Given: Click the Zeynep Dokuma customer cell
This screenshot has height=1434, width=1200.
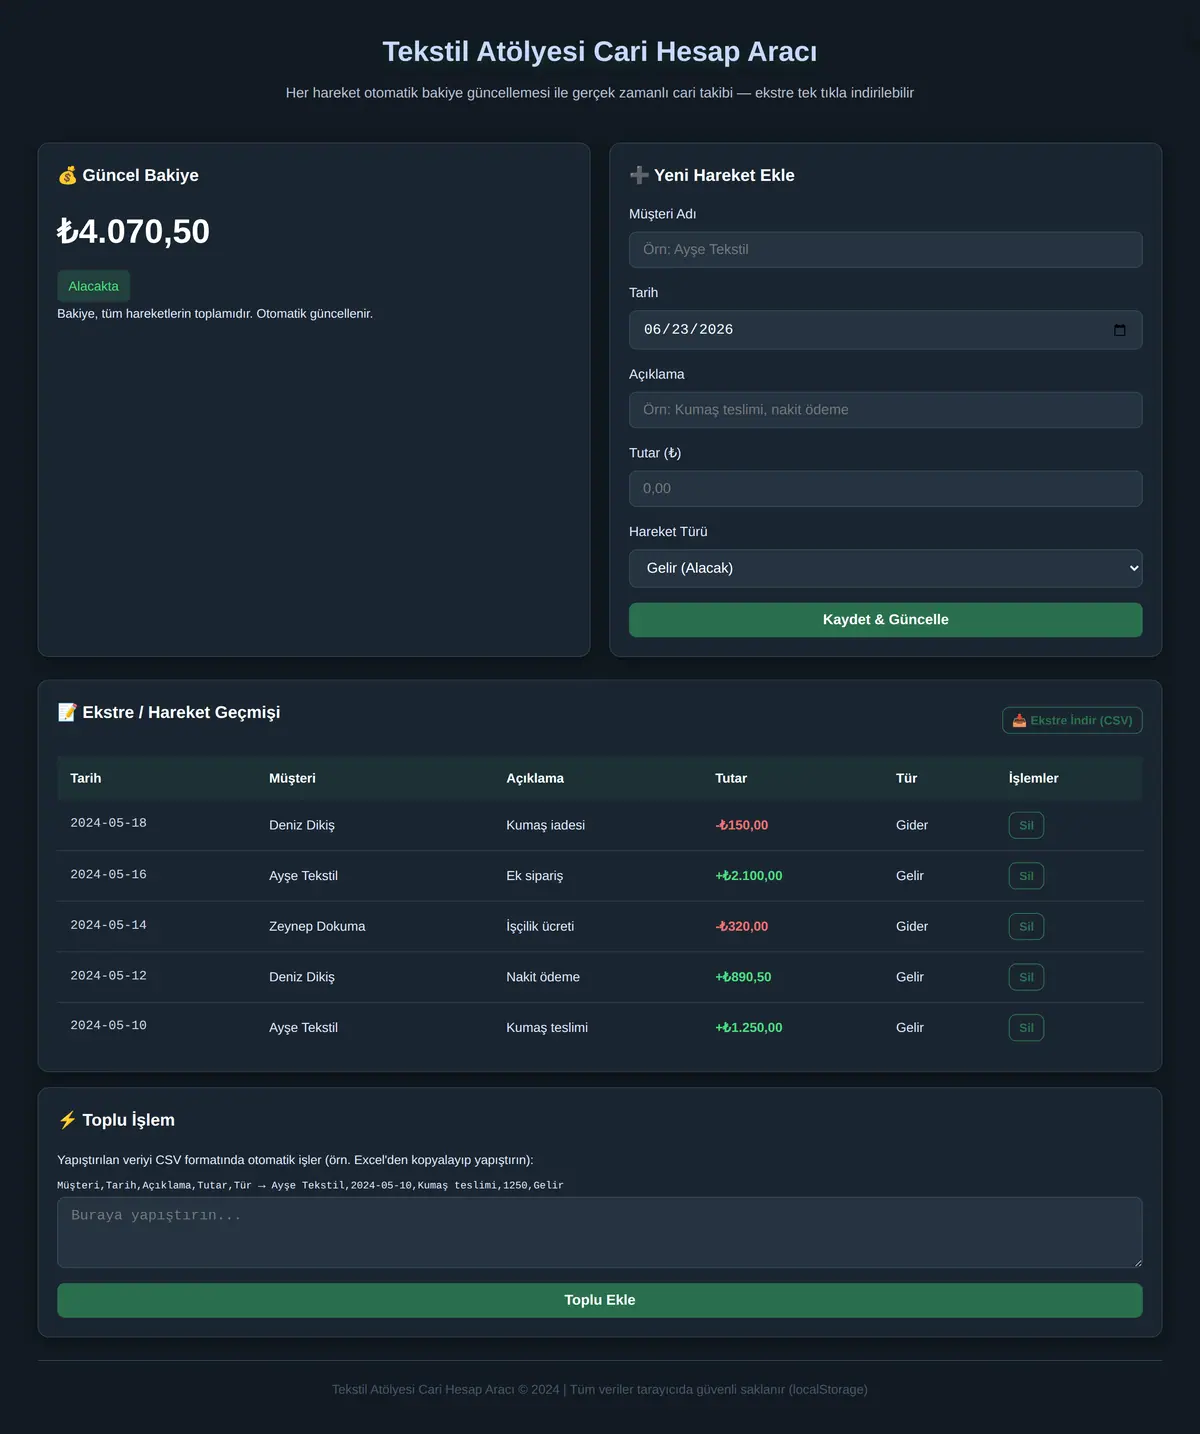Looking at the screenshot, I should pyautogui.click(x=317, y=927).
